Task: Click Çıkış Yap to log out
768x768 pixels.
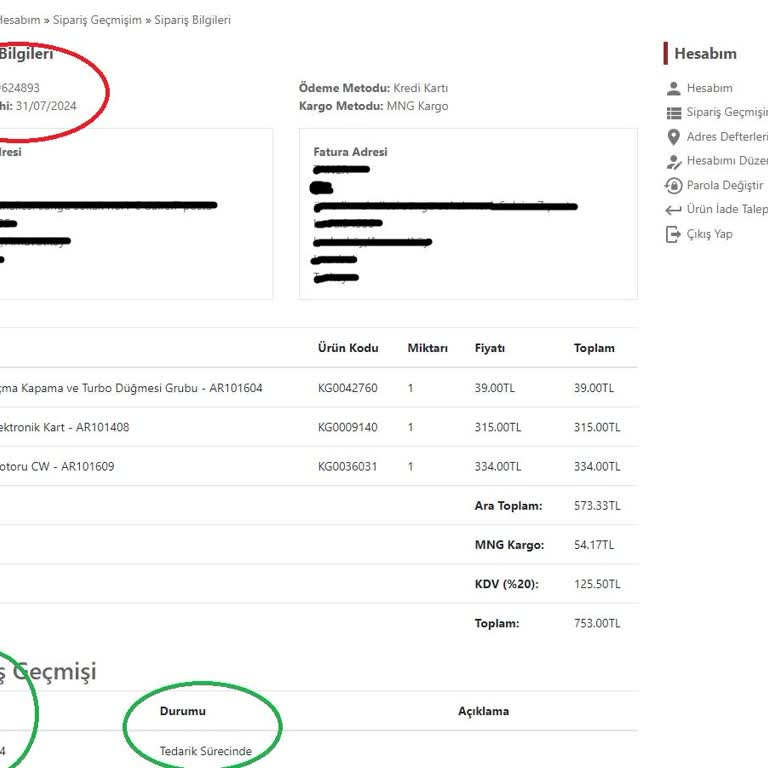Action: click(x=709, y=234)
